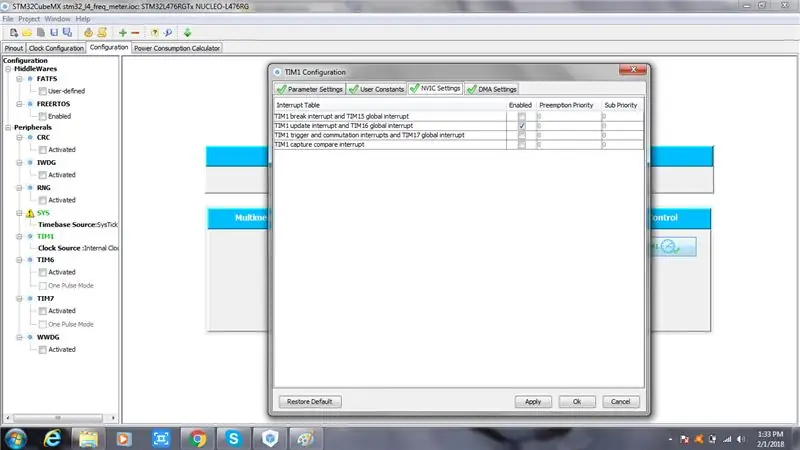The height and width of the screenshot is (450, 800).
Task: Collapse the FREERTOS tree node
Action: [19, 104]
